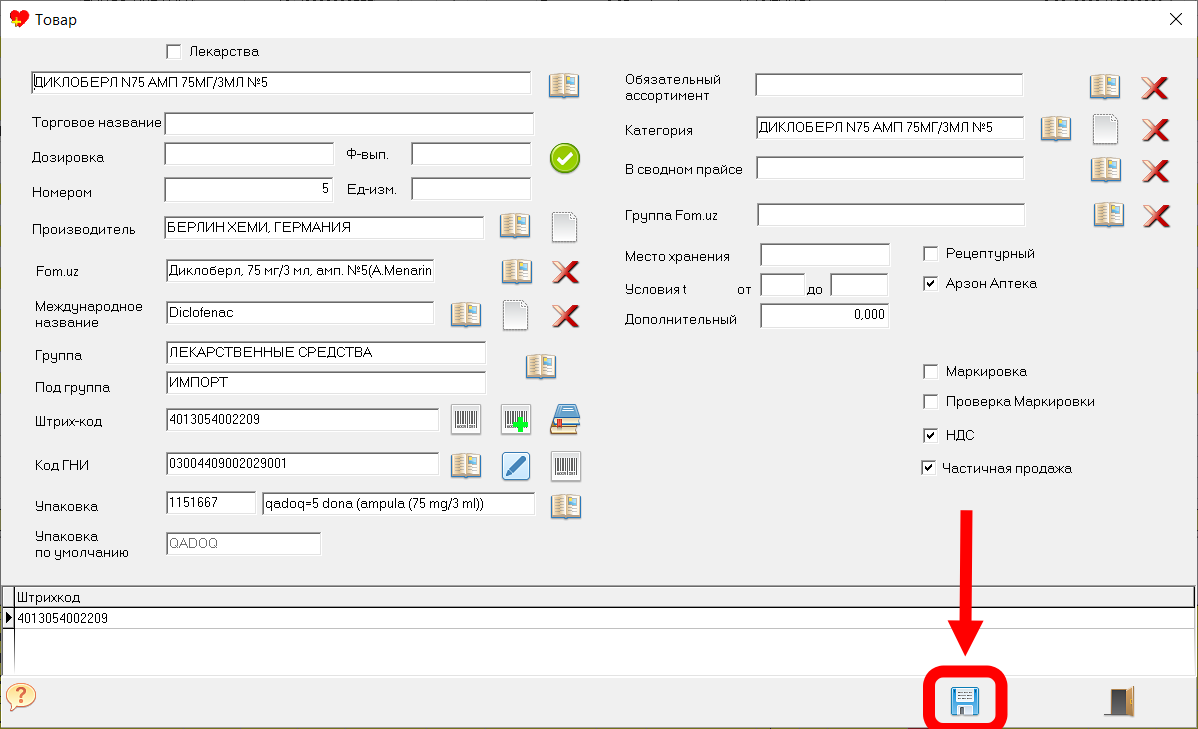The width and height of the screenshot is (1198, 729).
Task: Click the Группа Fom.uz input field
Action: point(891,215)
